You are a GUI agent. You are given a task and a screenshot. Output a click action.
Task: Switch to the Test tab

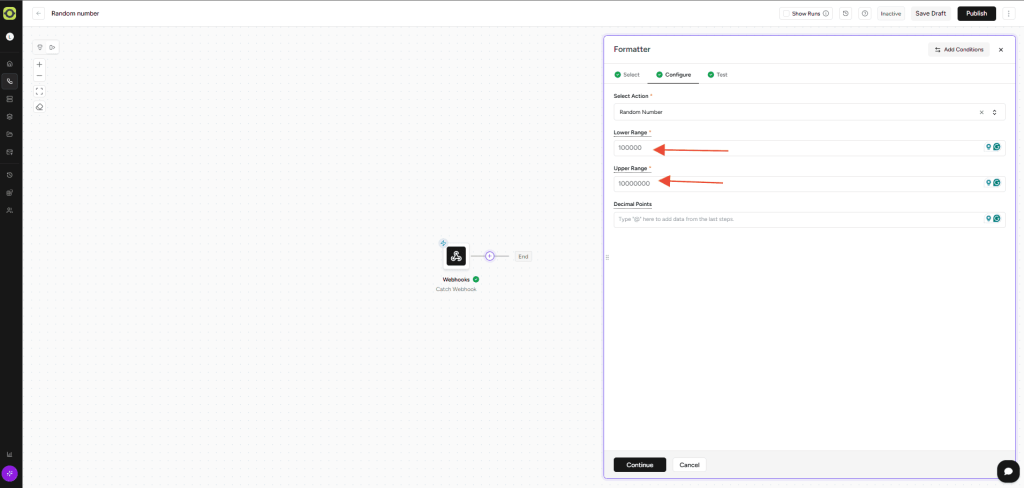coord(717,75)
